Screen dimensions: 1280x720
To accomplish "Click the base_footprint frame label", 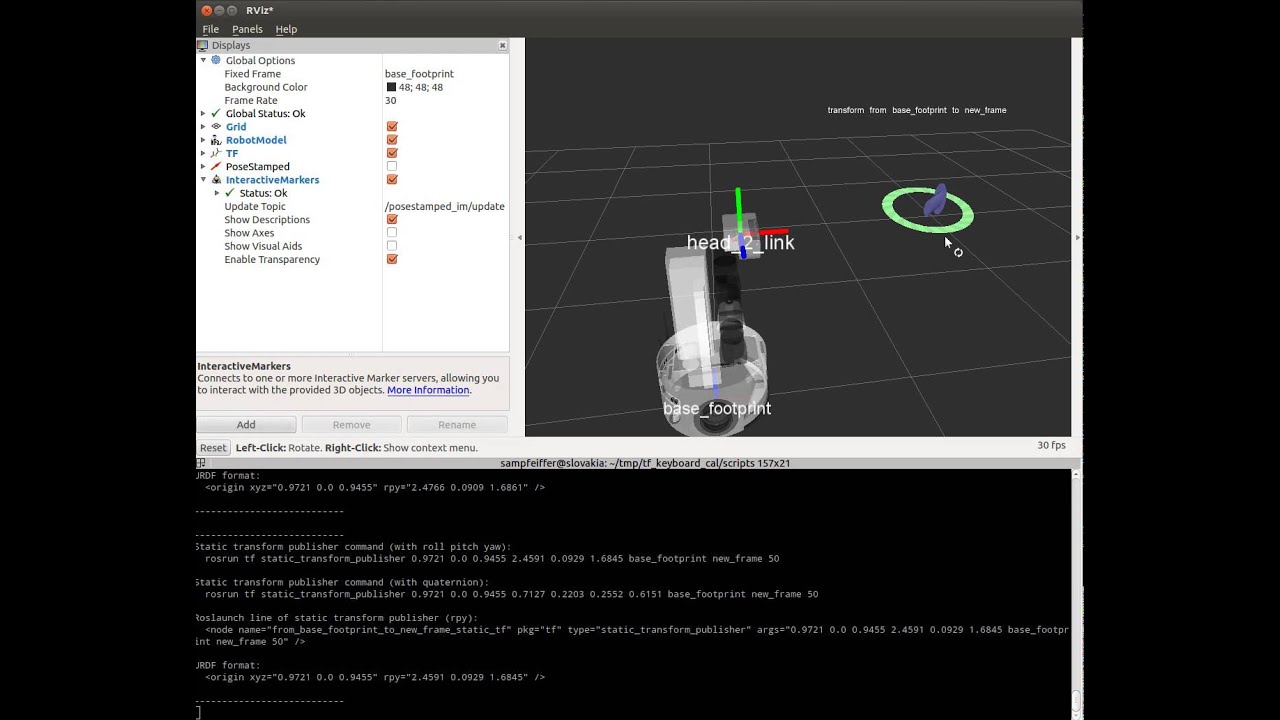I will point(717,408).
